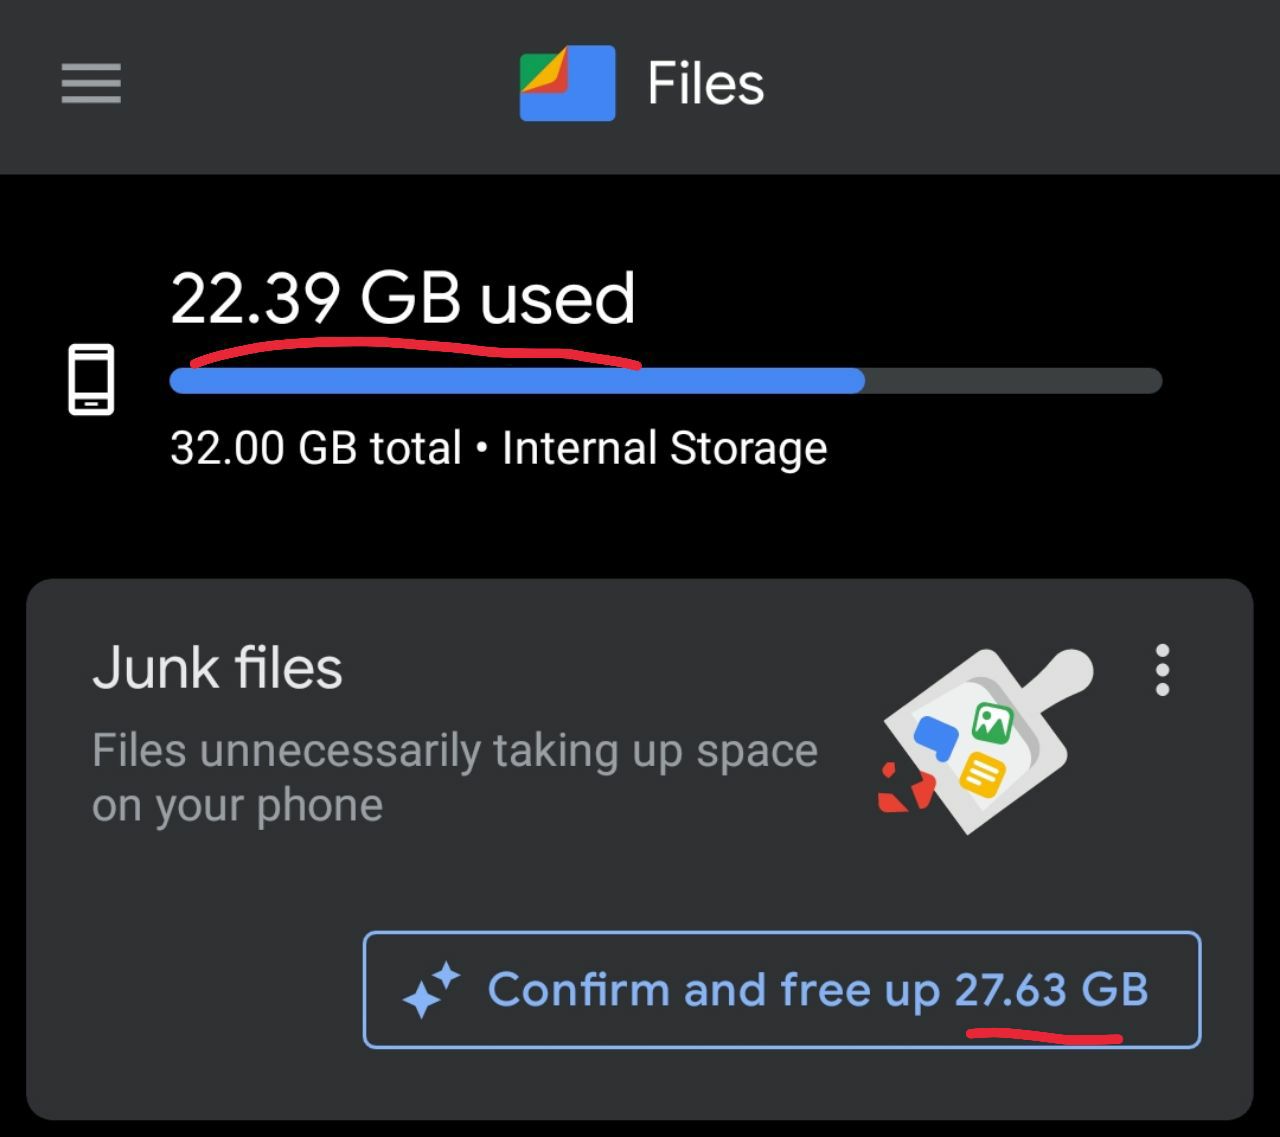Tap the gray unused portion of storage bar
Viewport: 1280px width, 1137px height.
click(x=1013, y=381)
